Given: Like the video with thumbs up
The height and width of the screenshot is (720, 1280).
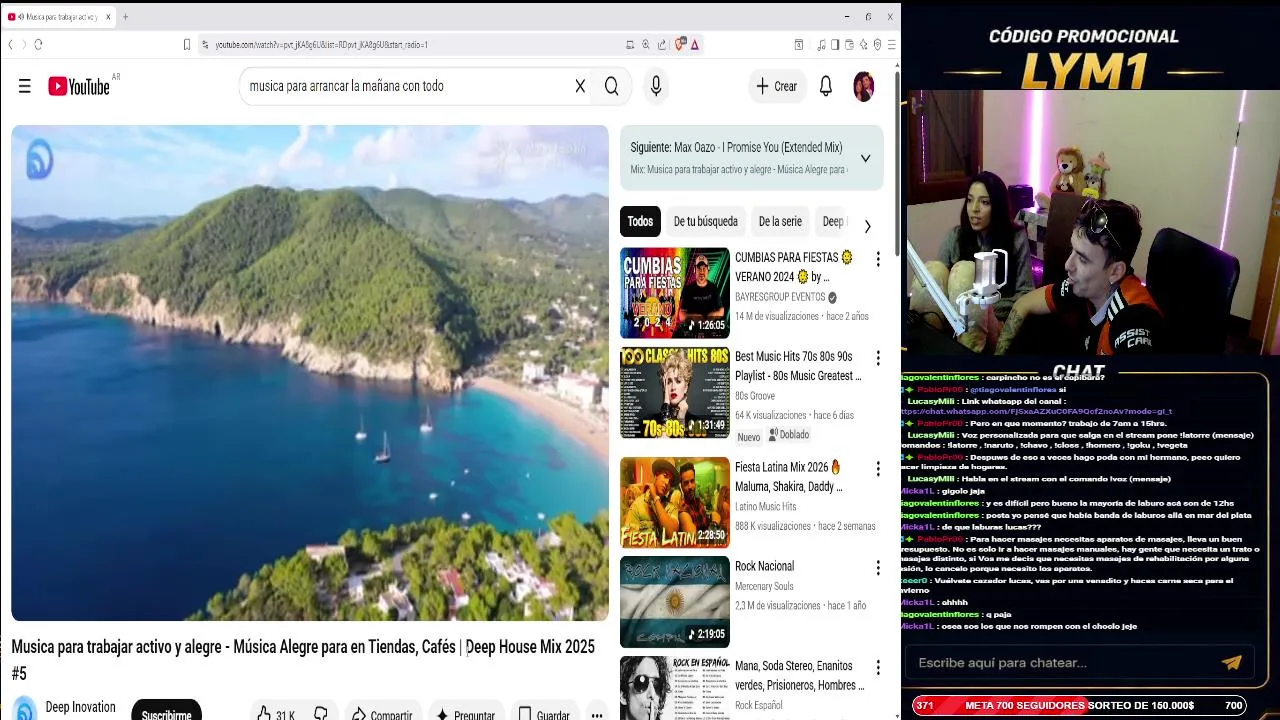Looking at the screenshot, I should pyautogui.click(x=275, y=714).
